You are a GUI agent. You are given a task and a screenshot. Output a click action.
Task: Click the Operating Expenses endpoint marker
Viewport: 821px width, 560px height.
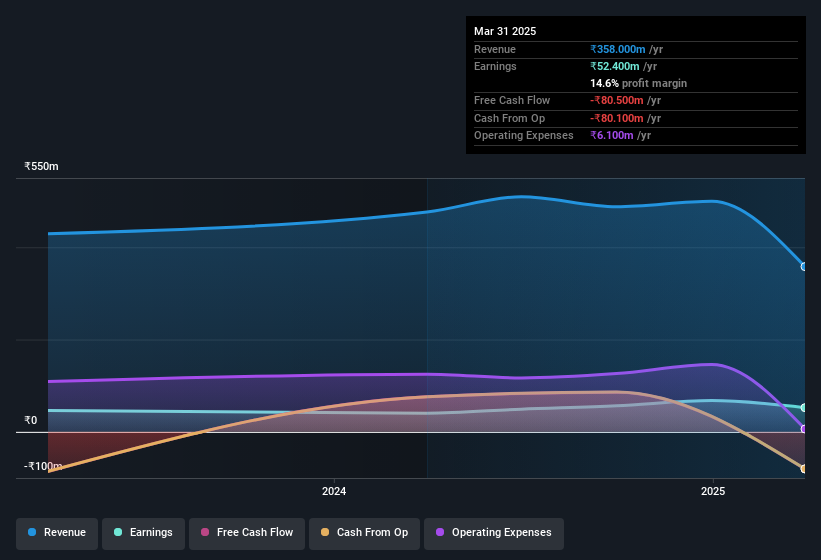(x=804, y=429)
